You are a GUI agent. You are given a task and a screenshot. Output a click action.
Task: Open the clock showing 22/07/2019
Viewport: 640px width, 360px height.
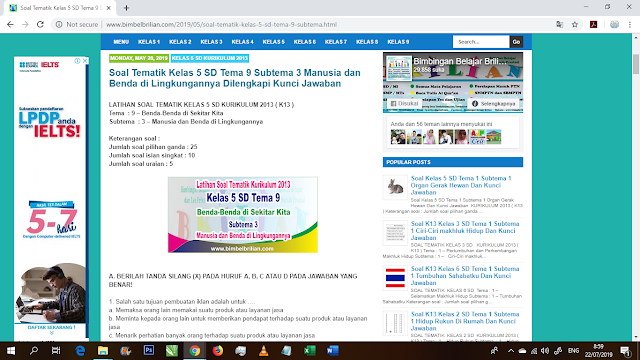(x=598, y=351)
